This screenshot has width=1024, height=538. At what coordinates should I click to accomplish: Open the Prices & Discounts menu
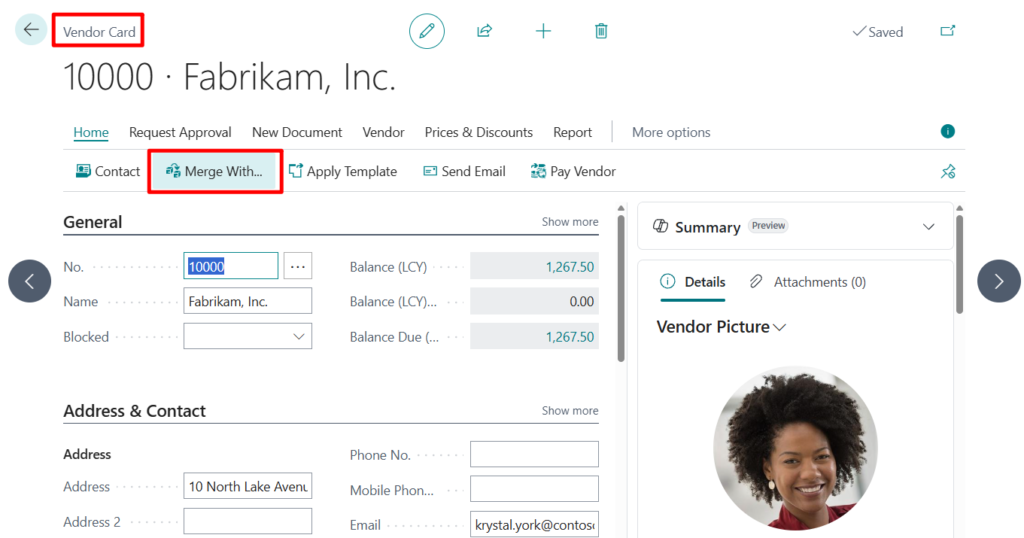[478, 132]
